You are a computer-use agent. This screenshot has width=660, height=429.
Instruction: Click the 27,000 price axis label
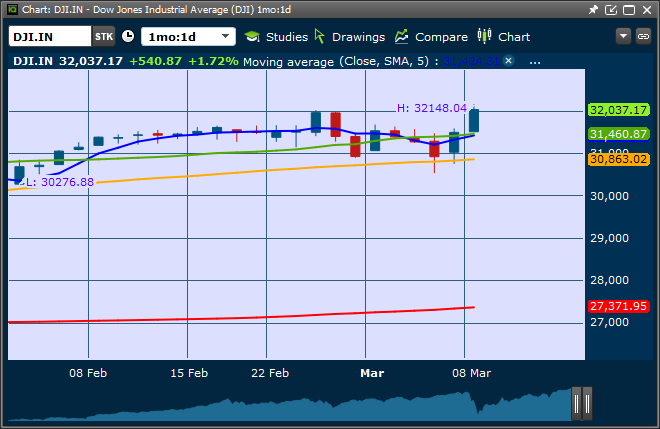609,322
